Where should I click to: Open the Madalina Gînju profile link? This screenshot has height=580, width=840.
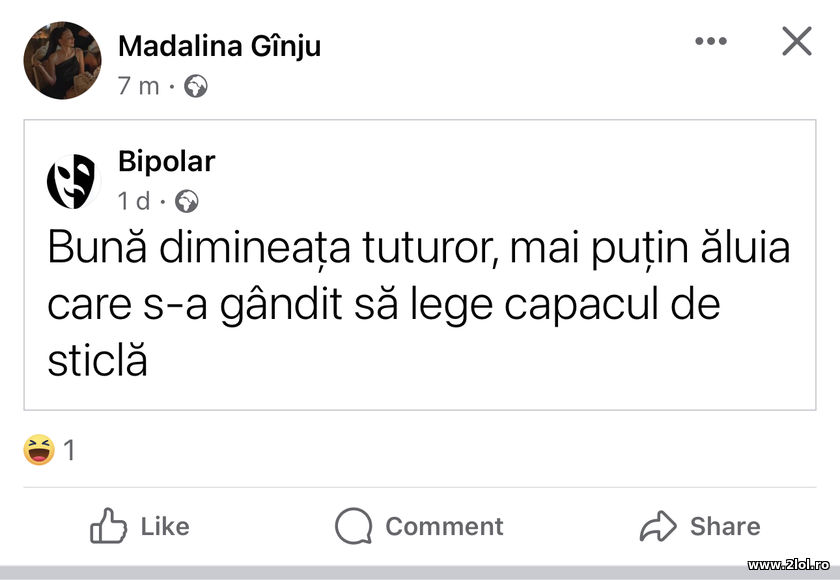(x=220, y=45)
